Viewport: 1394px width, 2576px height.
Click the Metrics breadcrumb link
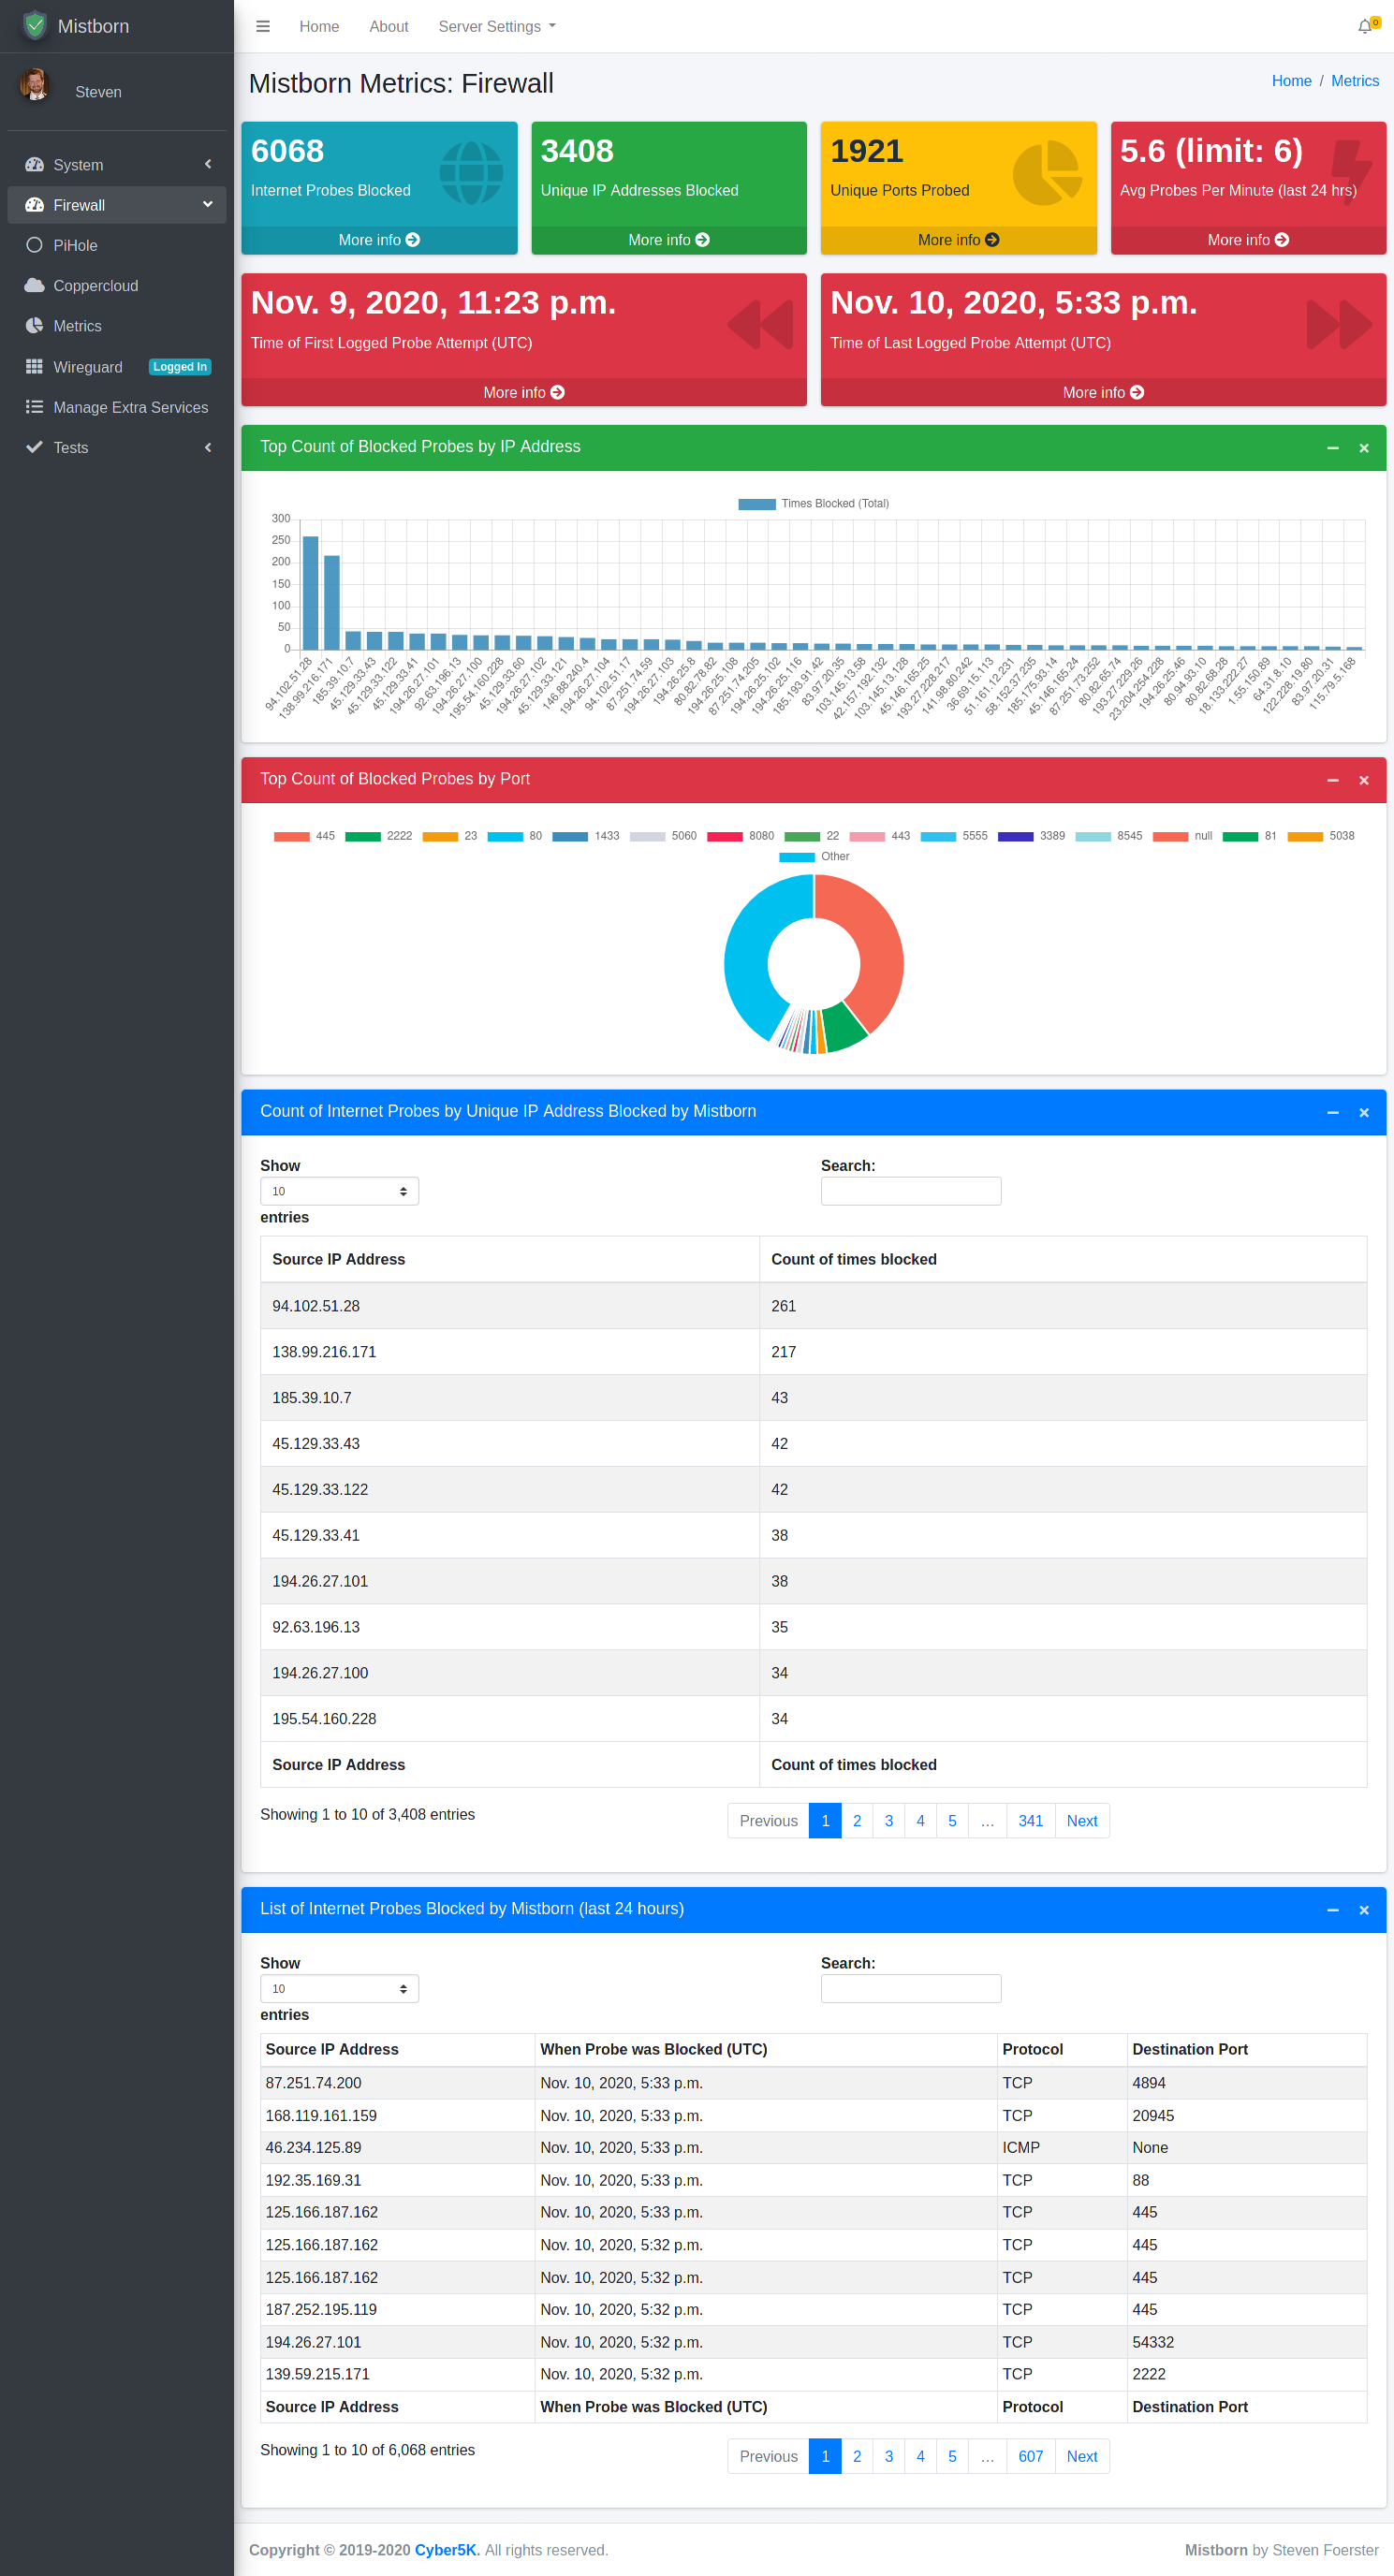coord(1355,81)
